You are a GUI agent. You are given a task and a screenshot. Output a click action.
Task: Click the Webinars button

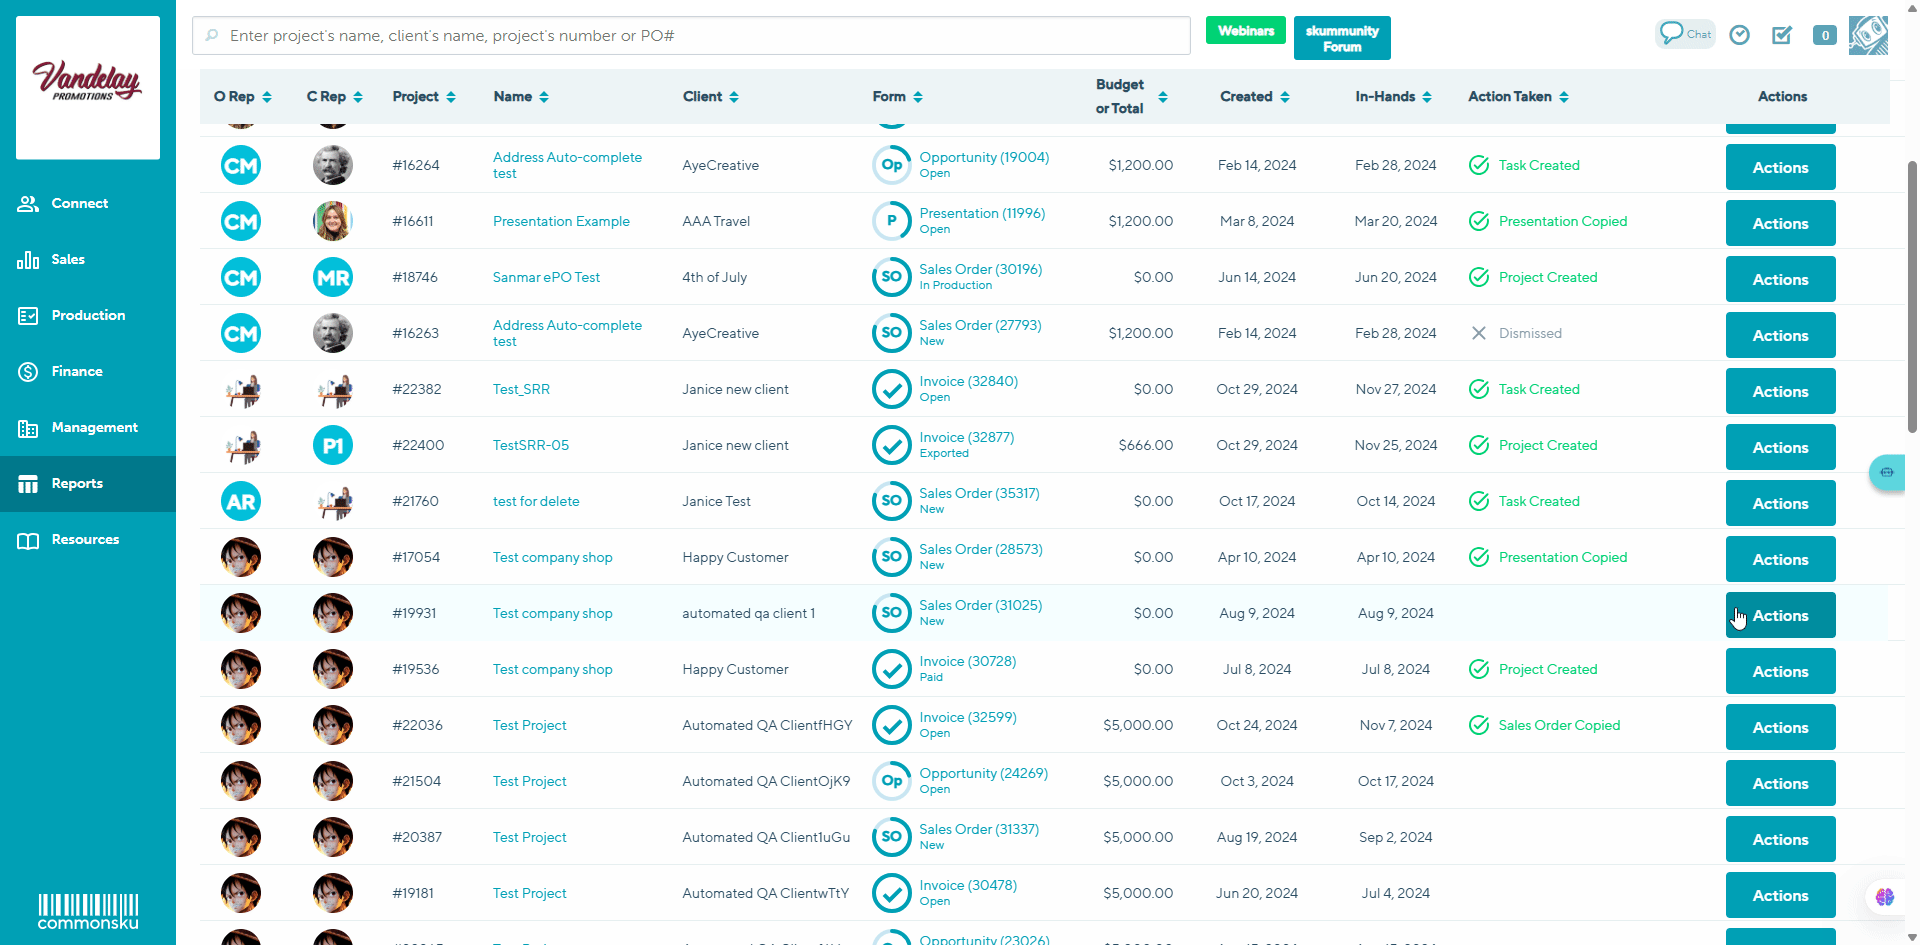click(x=1245, y=31)
